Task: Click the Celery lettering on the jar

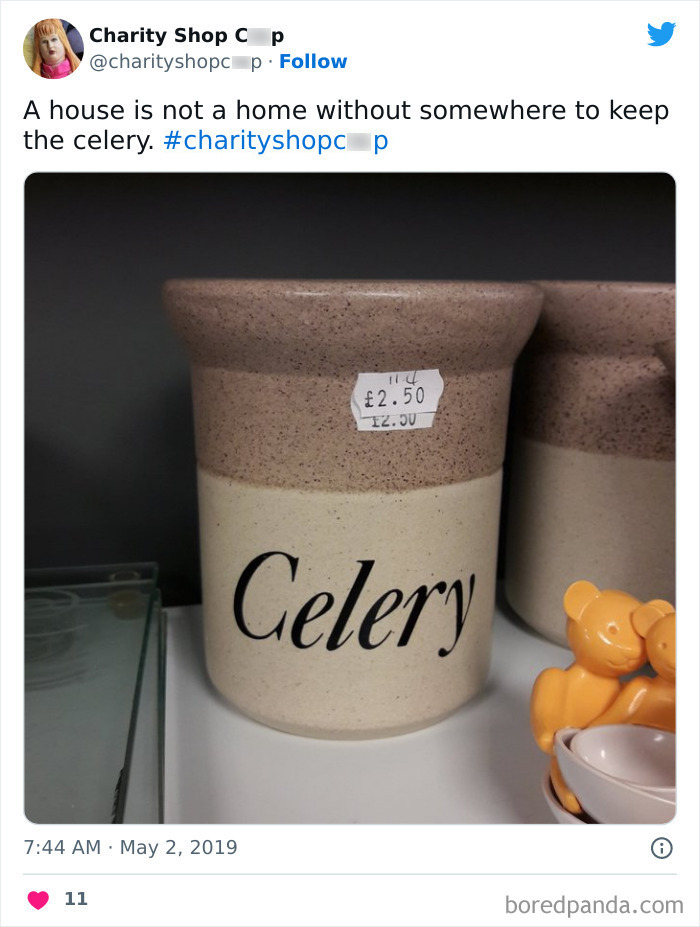Action: (x=354, y=603)
